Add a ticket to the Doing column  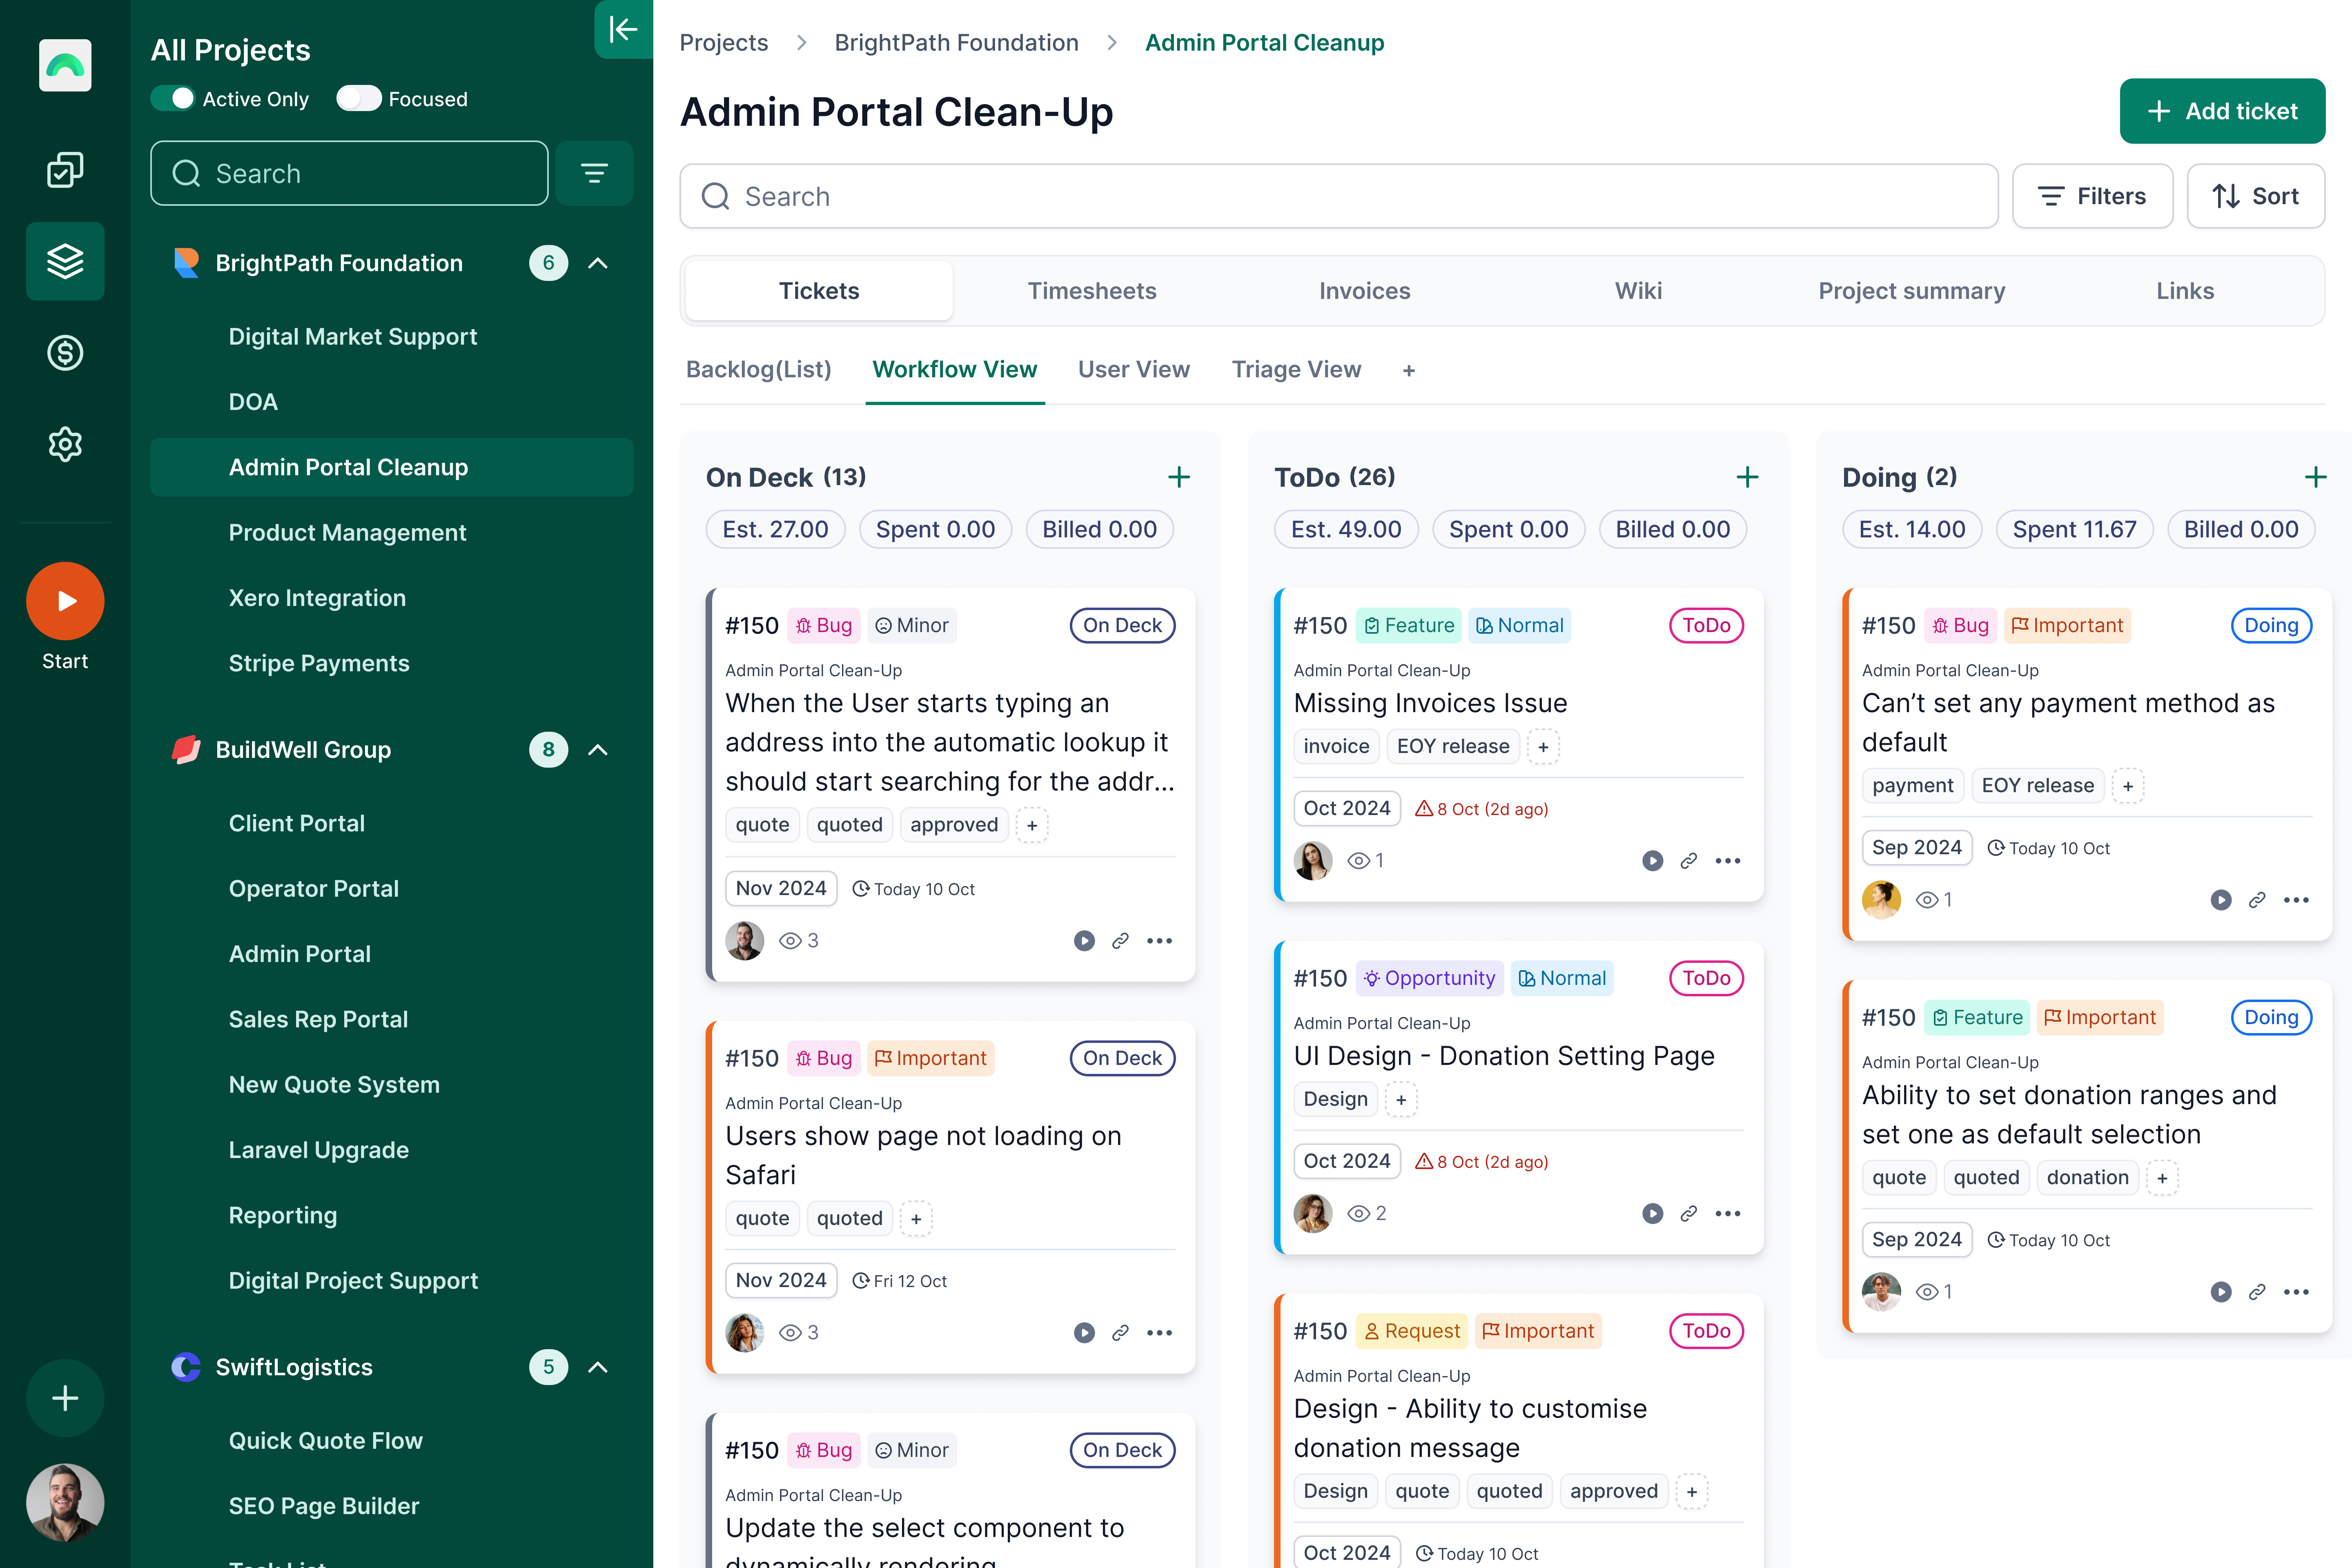[x=2315, y=477]
